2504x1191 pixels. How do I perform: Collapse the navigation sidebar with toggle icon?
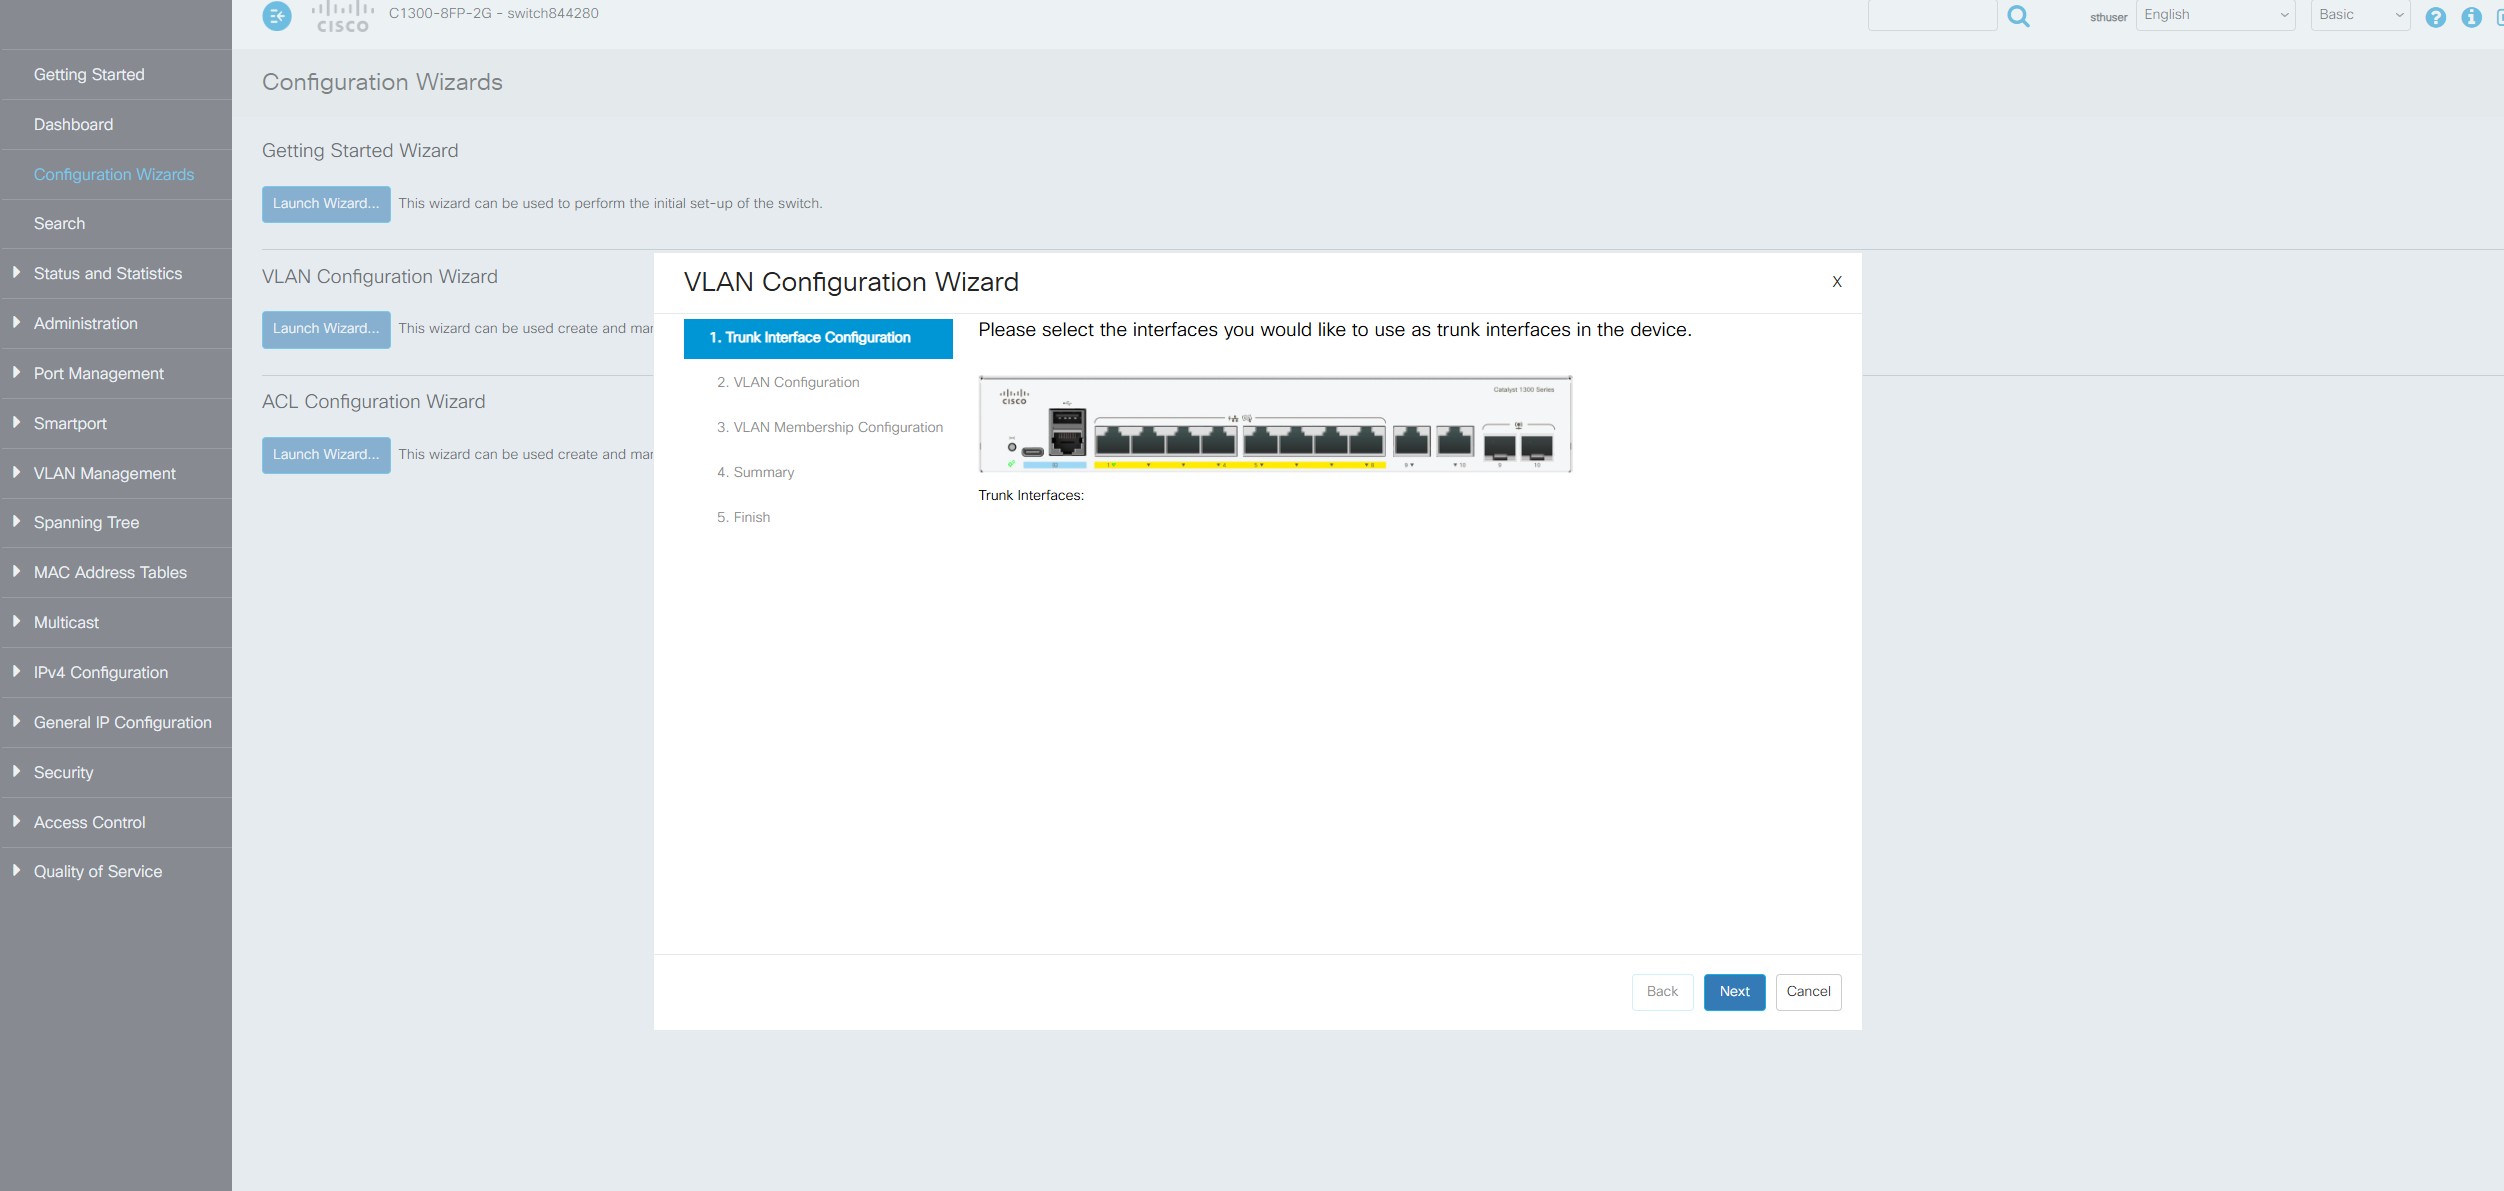click(x=277, y=16)
